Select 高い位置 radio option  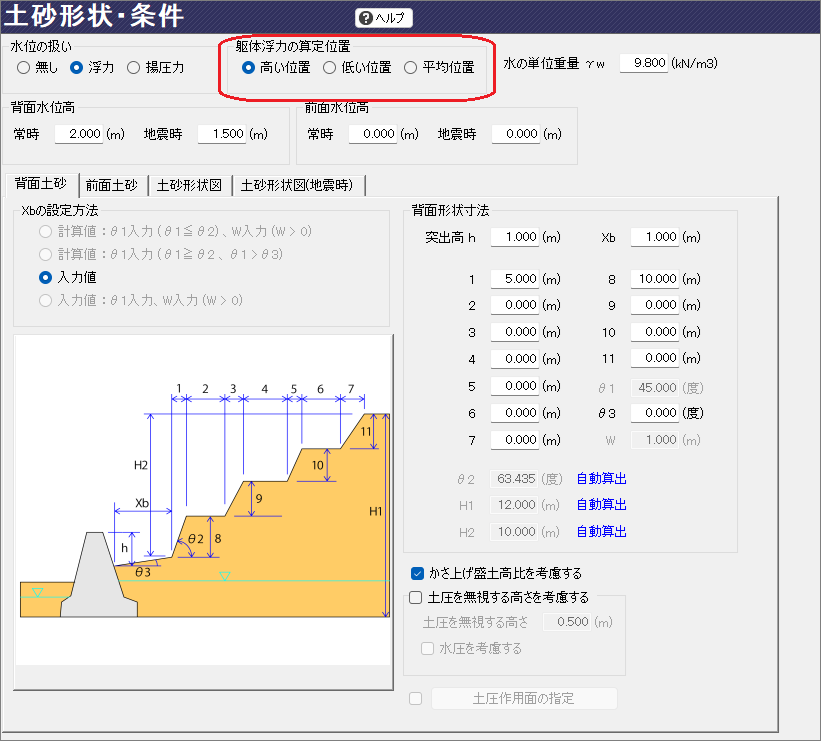tap(250, 68)
